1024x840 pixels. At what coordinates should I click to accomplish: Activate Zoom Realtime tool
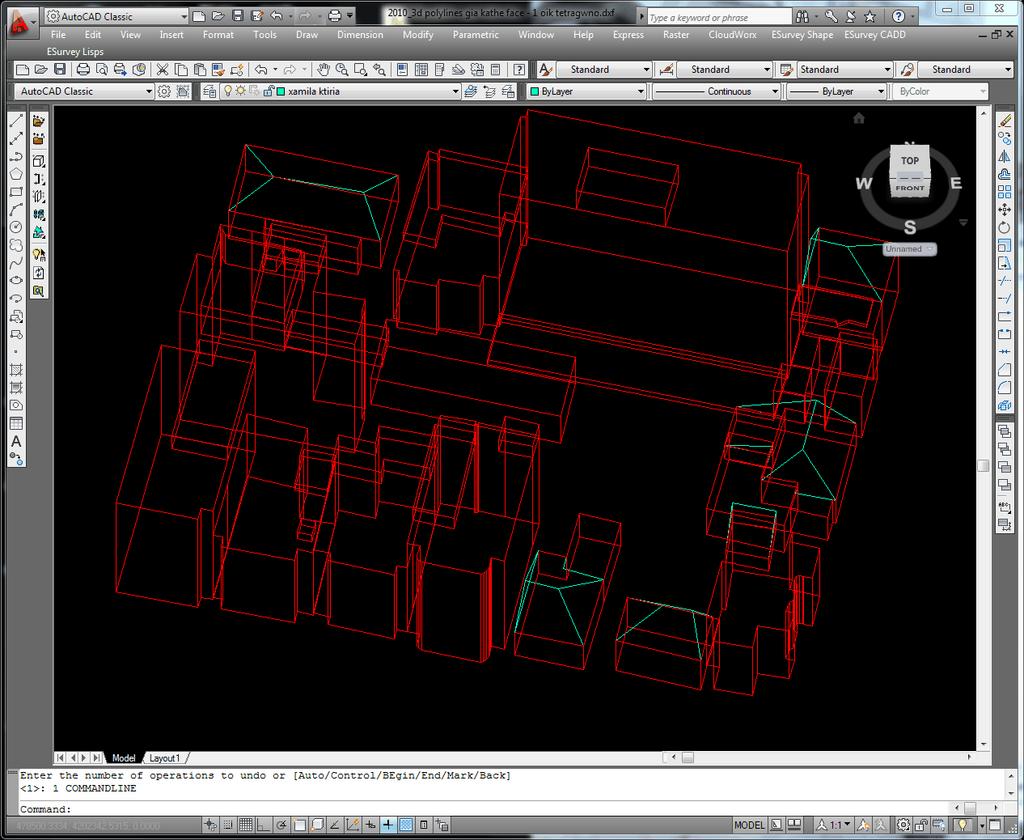pos(342,69)
